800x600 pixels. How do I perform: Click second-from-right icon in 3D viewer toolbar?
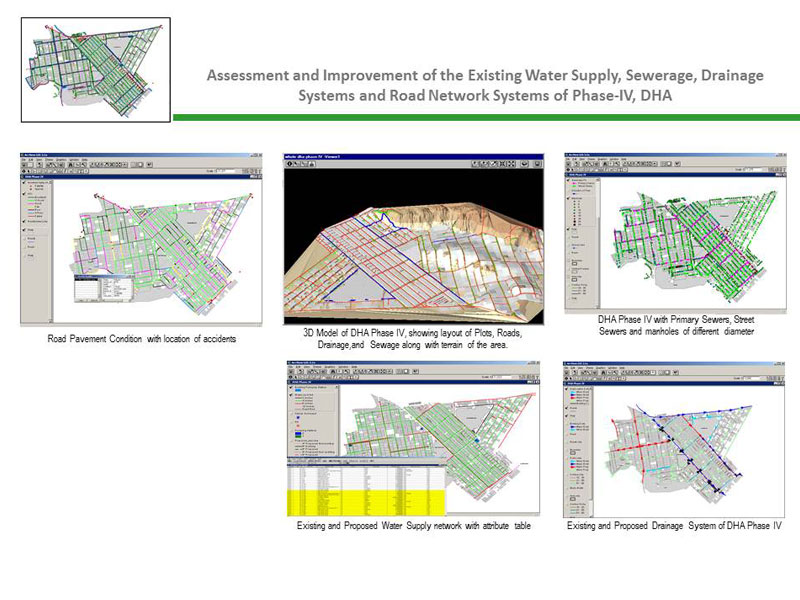tap(524, 164)
